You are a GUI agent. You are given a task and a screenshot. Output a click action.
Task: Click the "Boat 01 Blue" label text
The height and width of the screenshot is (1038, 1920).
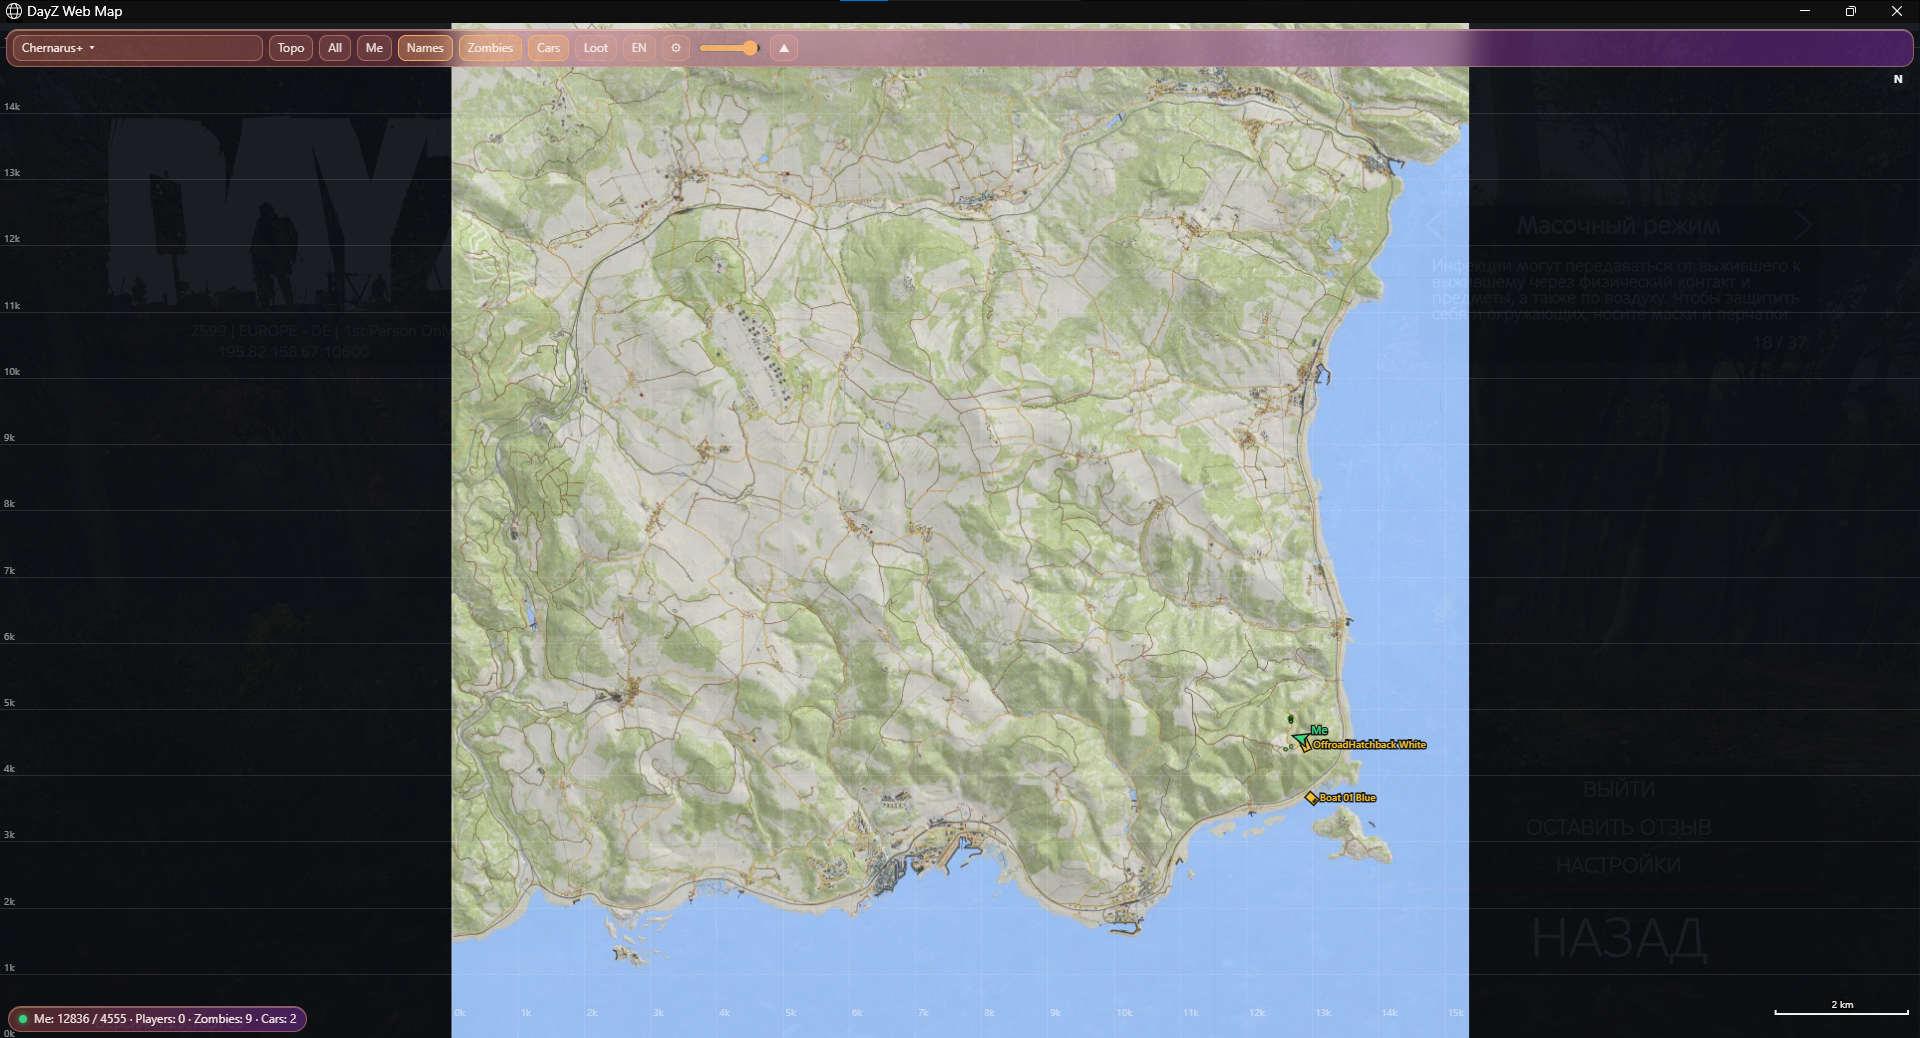pos(1348,798)
